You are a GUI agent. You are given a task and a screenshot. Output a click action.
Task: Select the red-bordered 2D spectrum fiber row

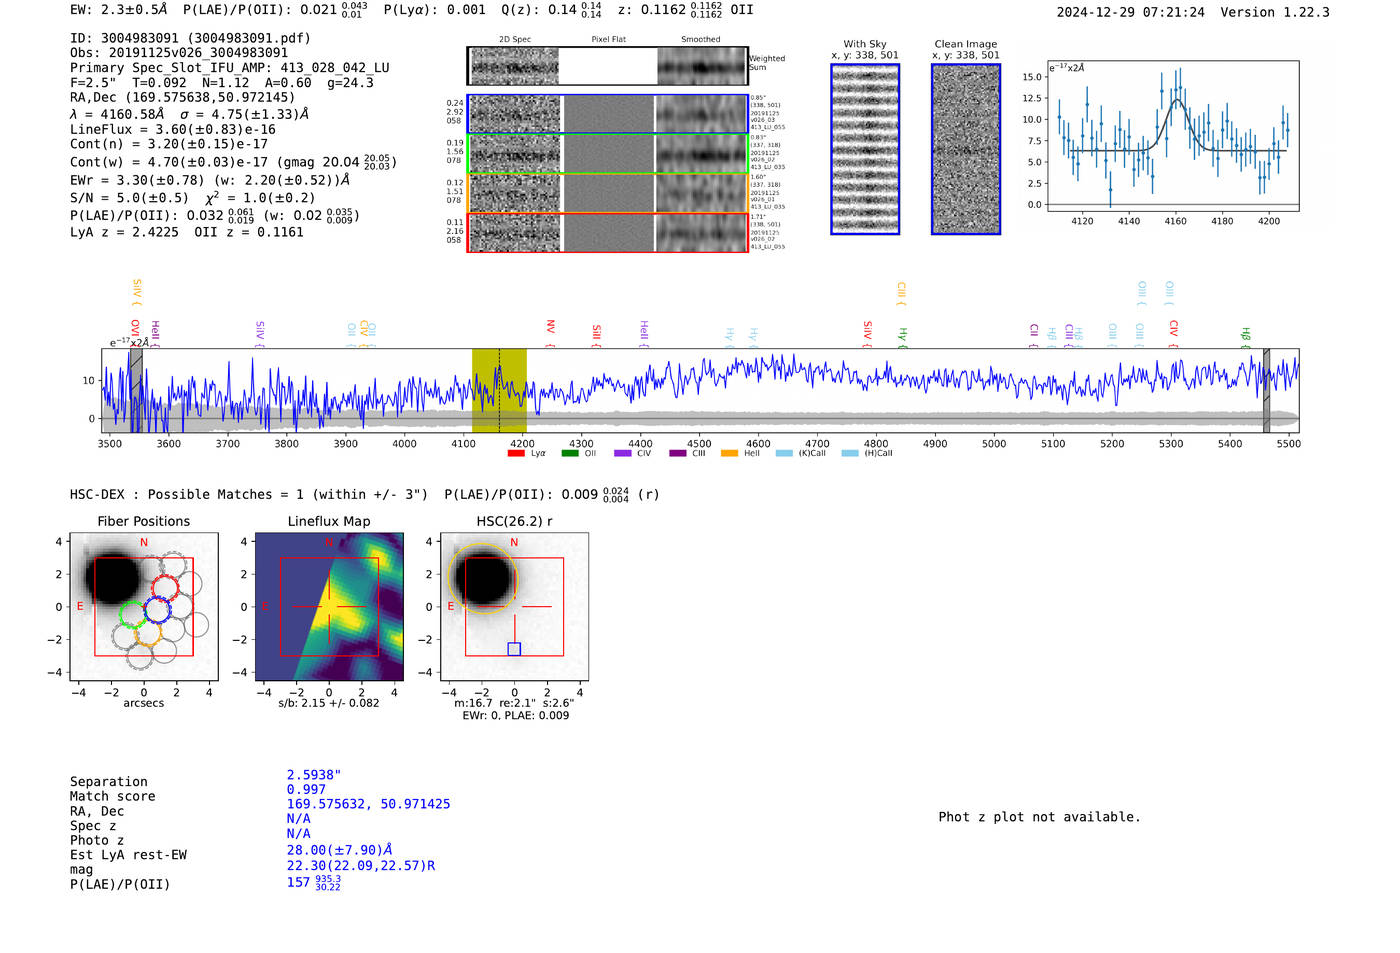(608, 232)
